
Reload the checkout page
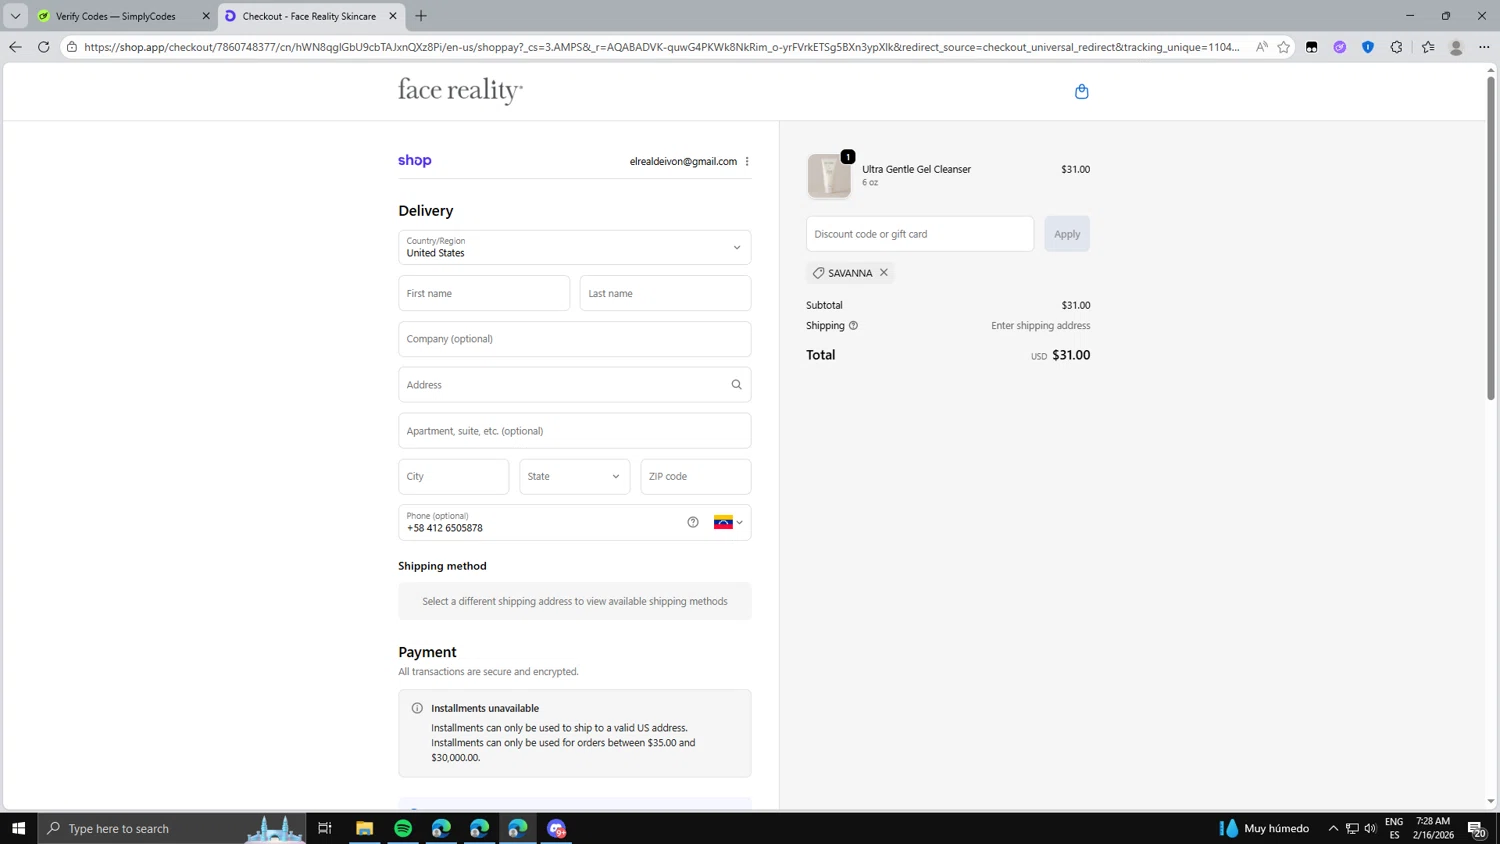43,47
